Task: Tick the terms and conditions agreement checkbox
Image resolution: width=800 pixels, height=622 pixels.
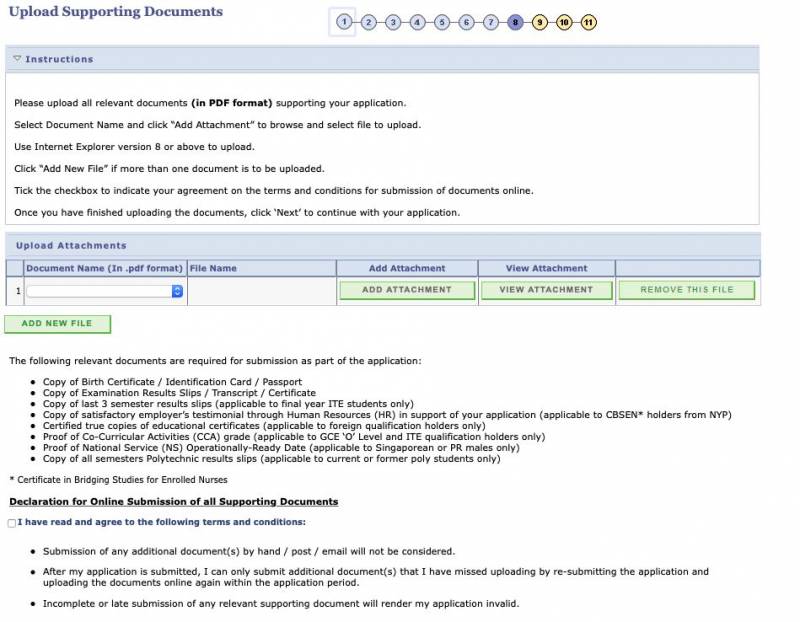Action: coord(12,523)
